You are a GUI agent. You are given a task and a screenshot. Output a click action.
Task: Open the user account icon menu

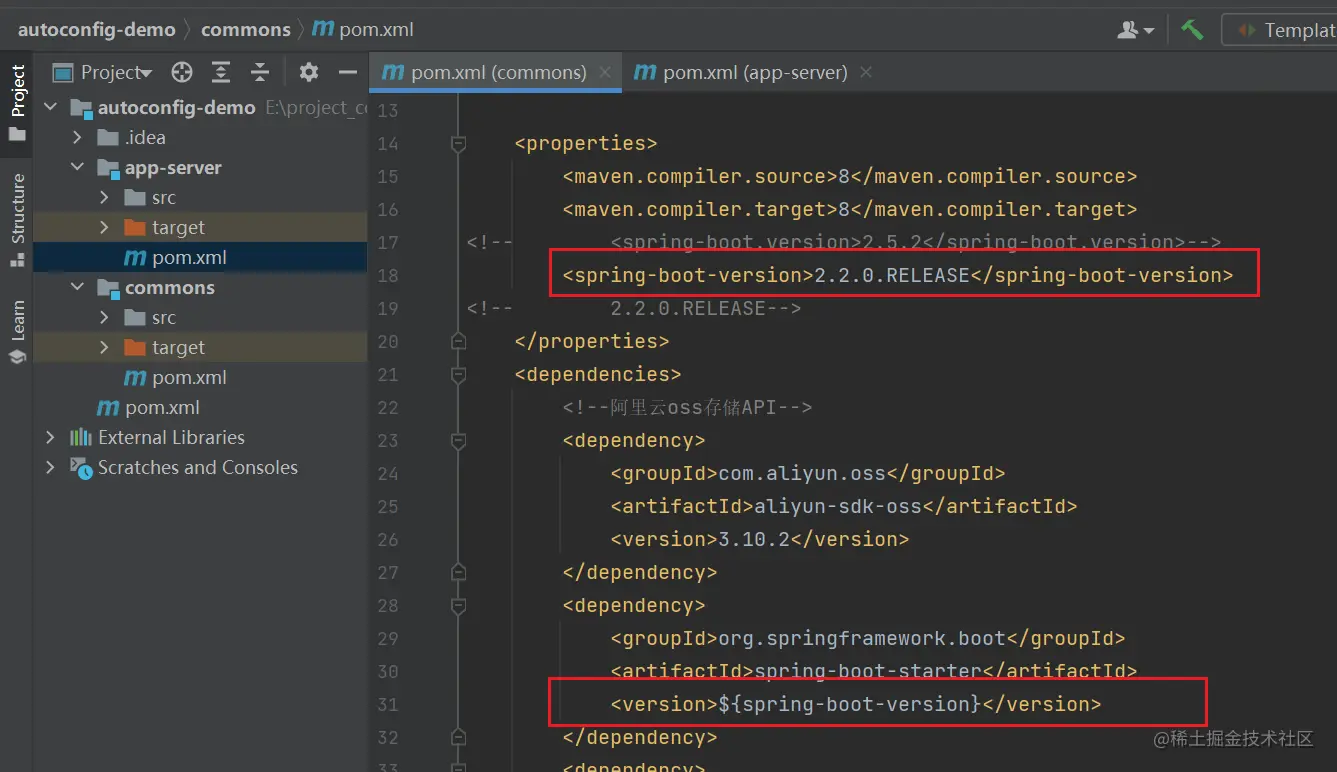(x=1136, y=30)
